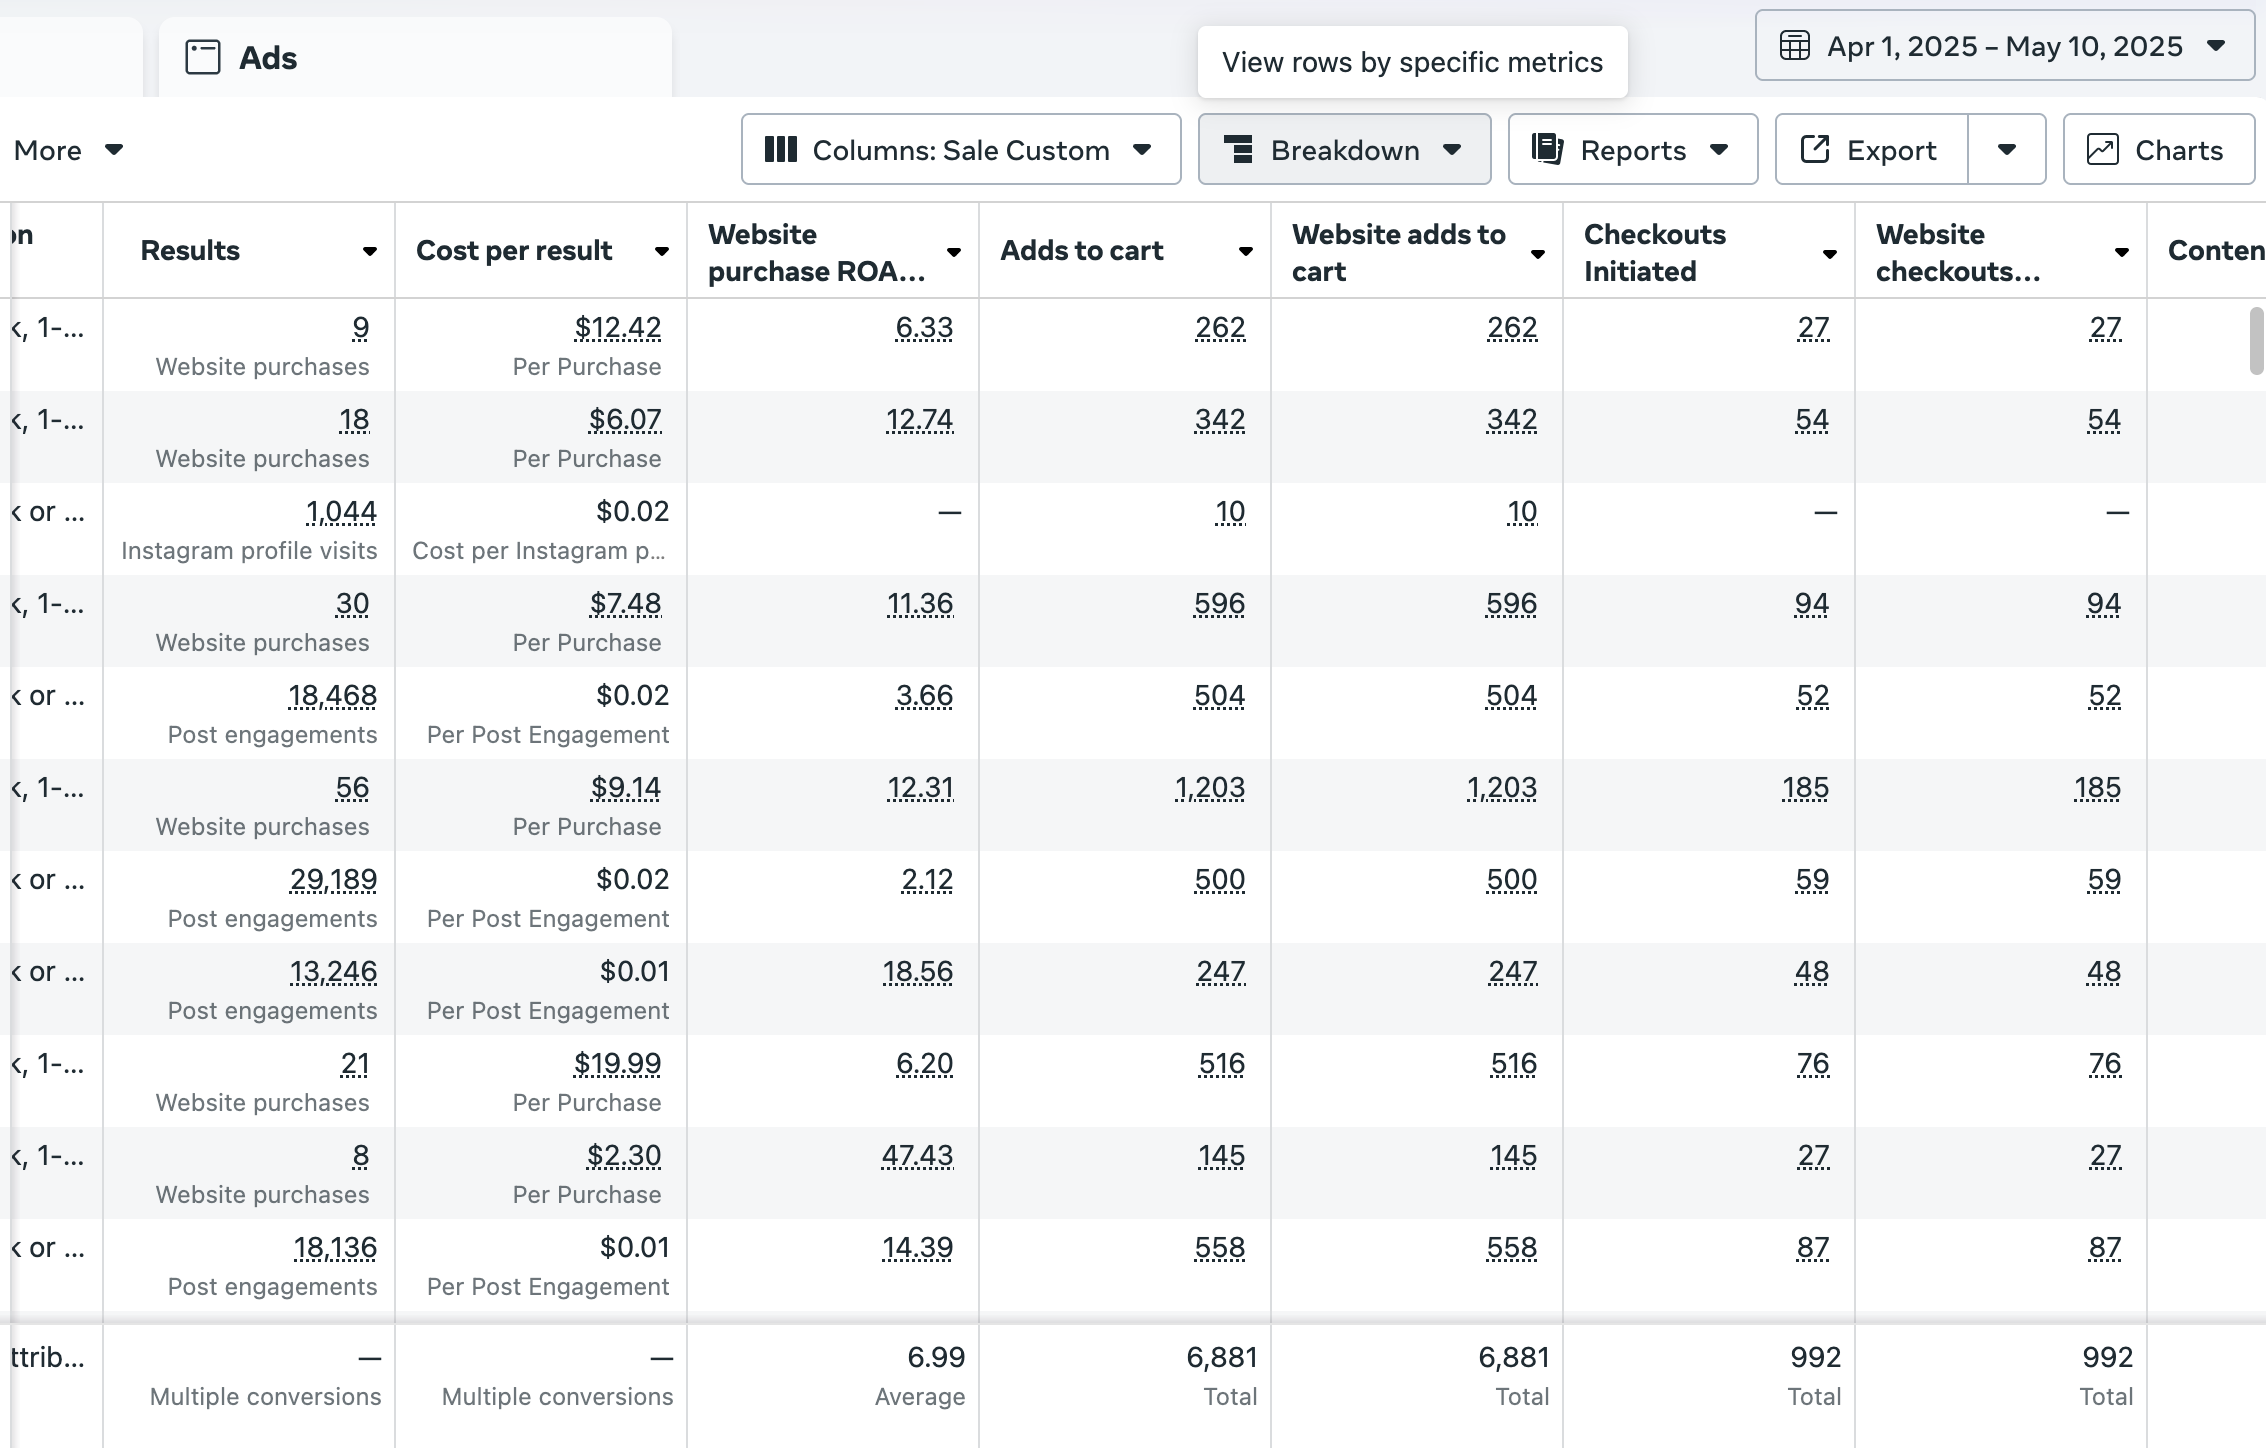Expand the Results column header menu
Image resolution: width=2266 pixels, height=1448 pixels.
point(369,252)
